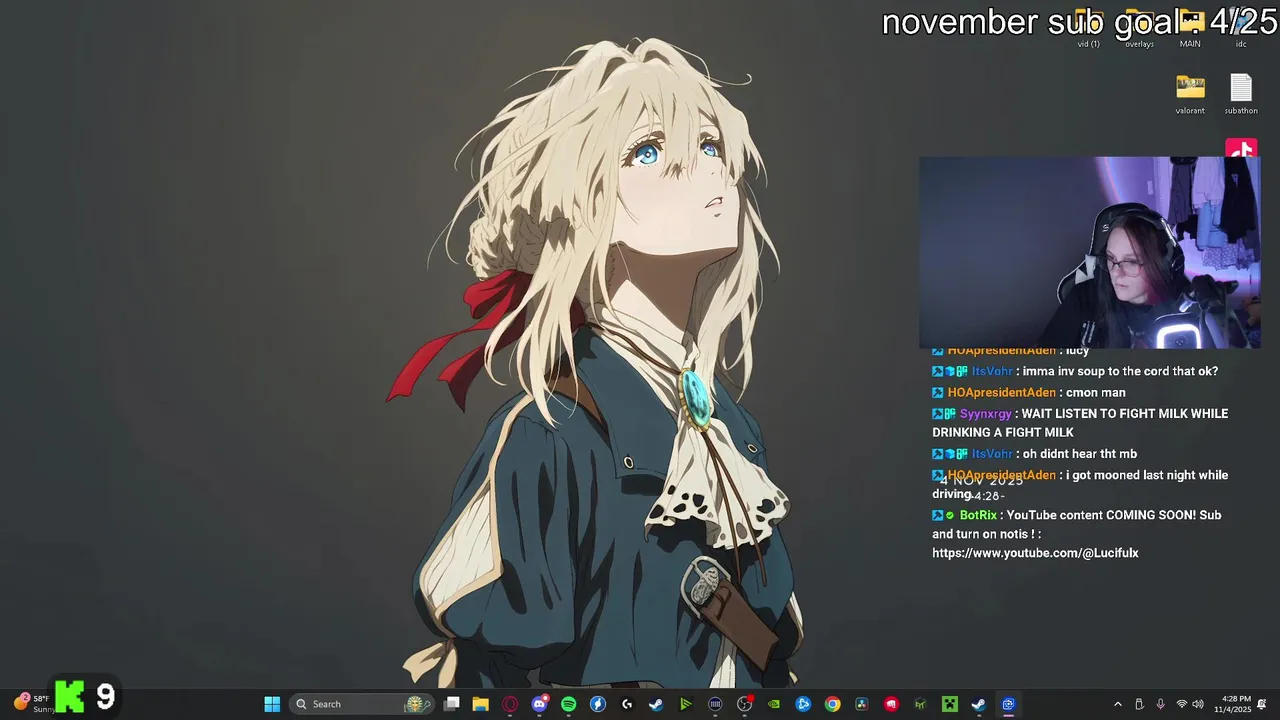Click the BotRix username in chat
This screenshot has height=720, width=1280.
978,515
